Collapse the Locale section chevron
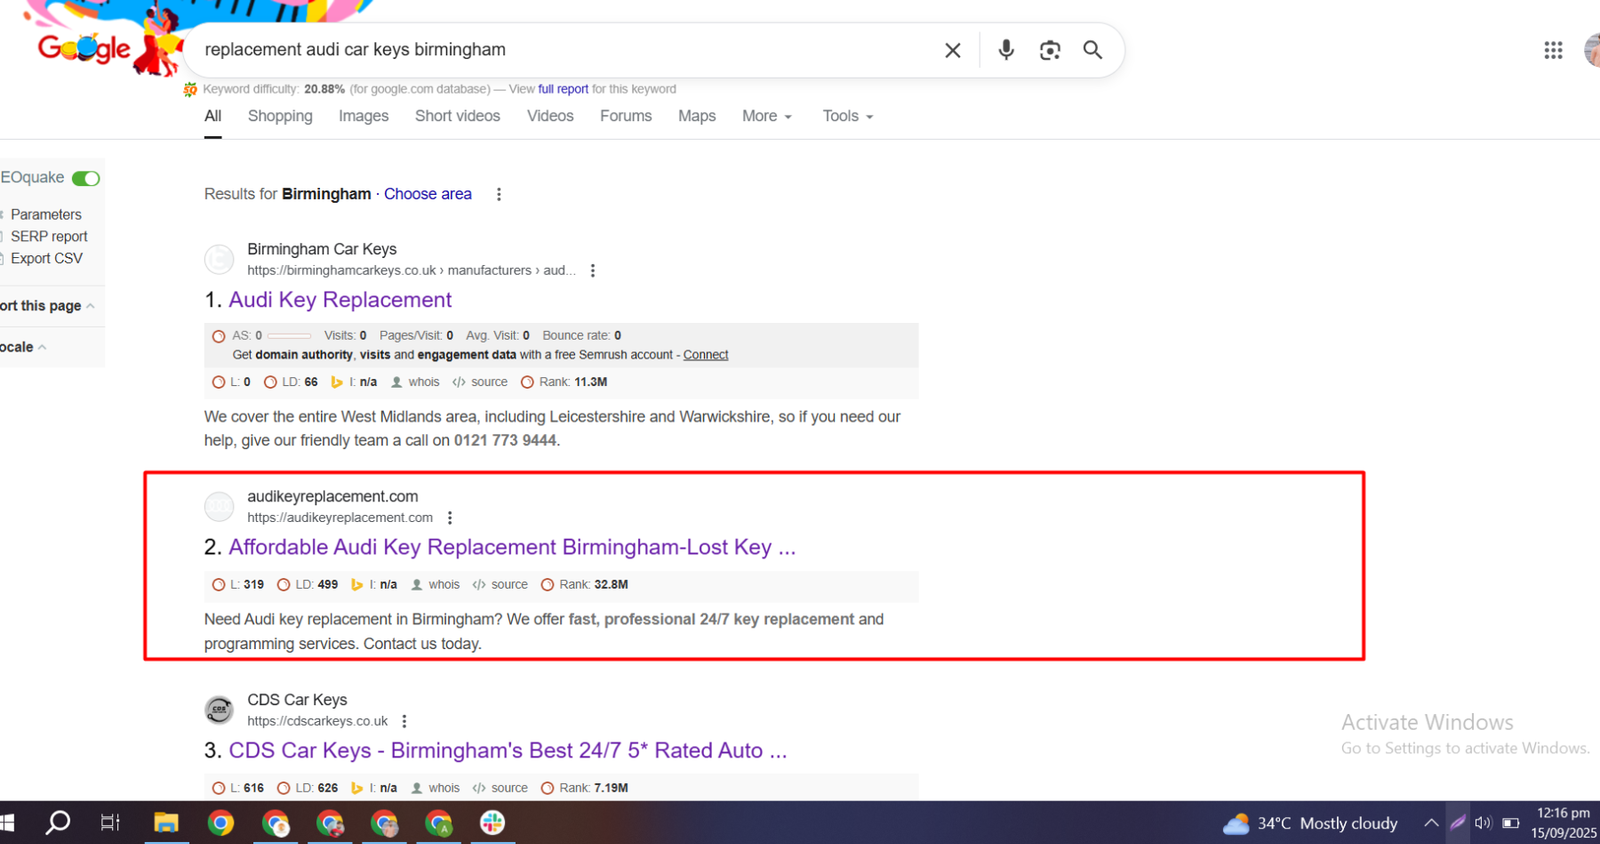The width and height of the screenshot is (1600, 844). point(42,347)
